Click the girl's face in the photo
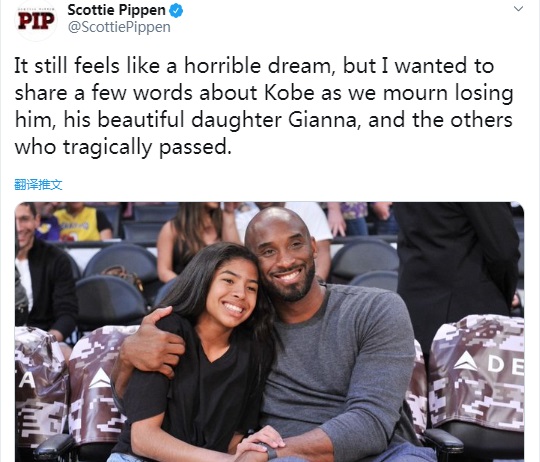This screenshot has height=462, width=540. click(x=232, y=293)
